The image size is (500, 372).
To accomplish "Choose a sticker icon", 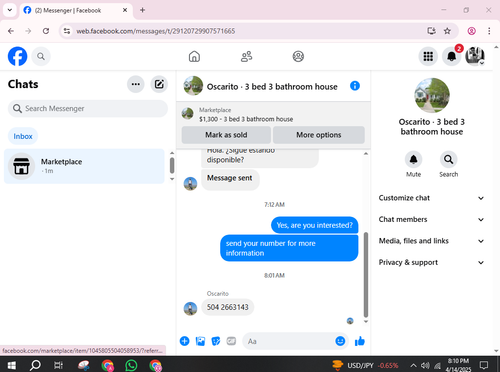I will coord(216,341).
